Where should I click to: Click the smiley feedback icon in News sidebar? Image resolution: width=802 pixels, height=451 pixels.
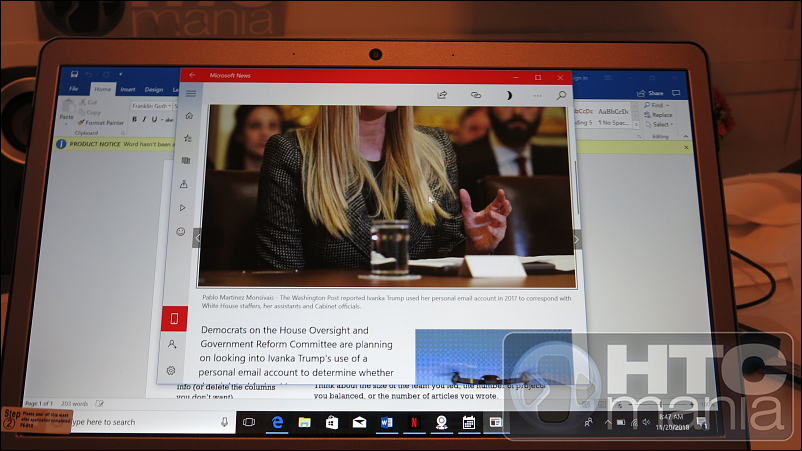tap(181, 232)
